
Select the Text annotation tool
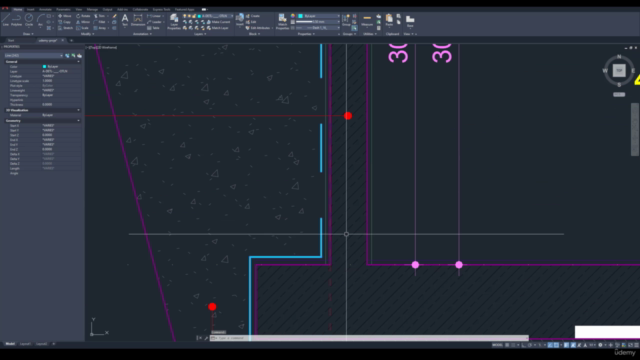coord(125,20)
